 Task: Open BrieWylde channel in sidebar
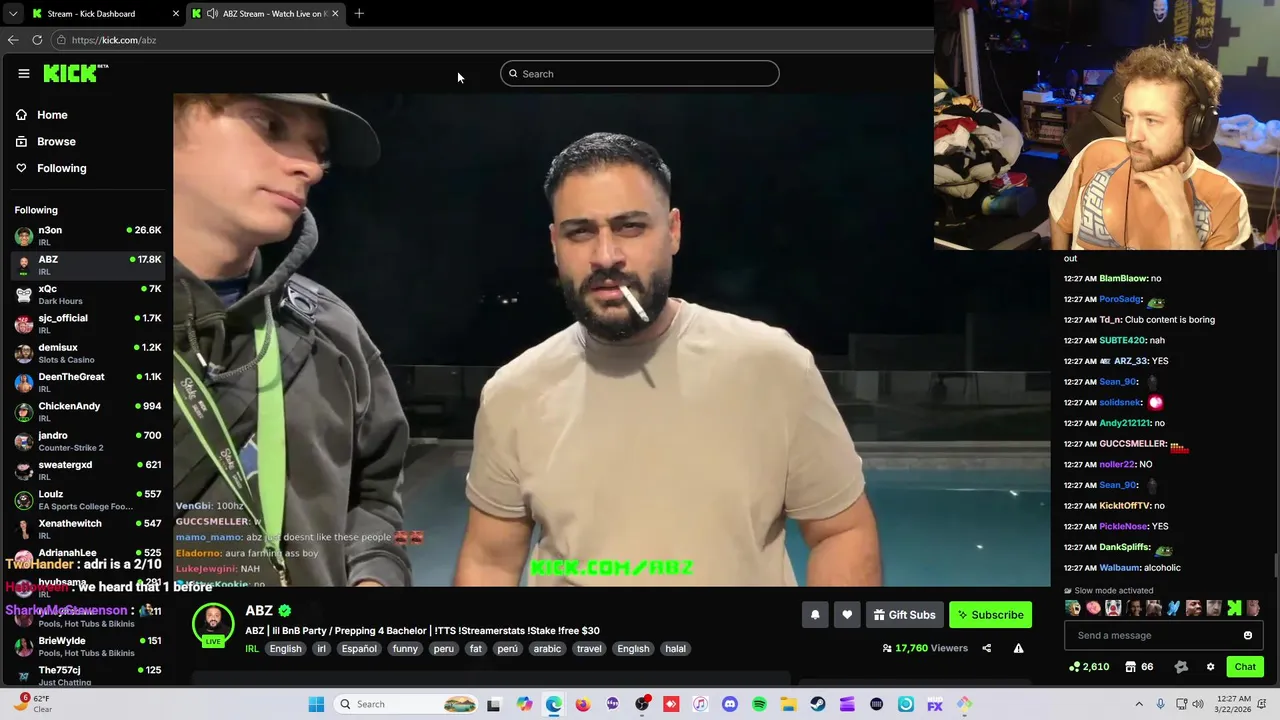pyautogui.click(x=88, y=646)
